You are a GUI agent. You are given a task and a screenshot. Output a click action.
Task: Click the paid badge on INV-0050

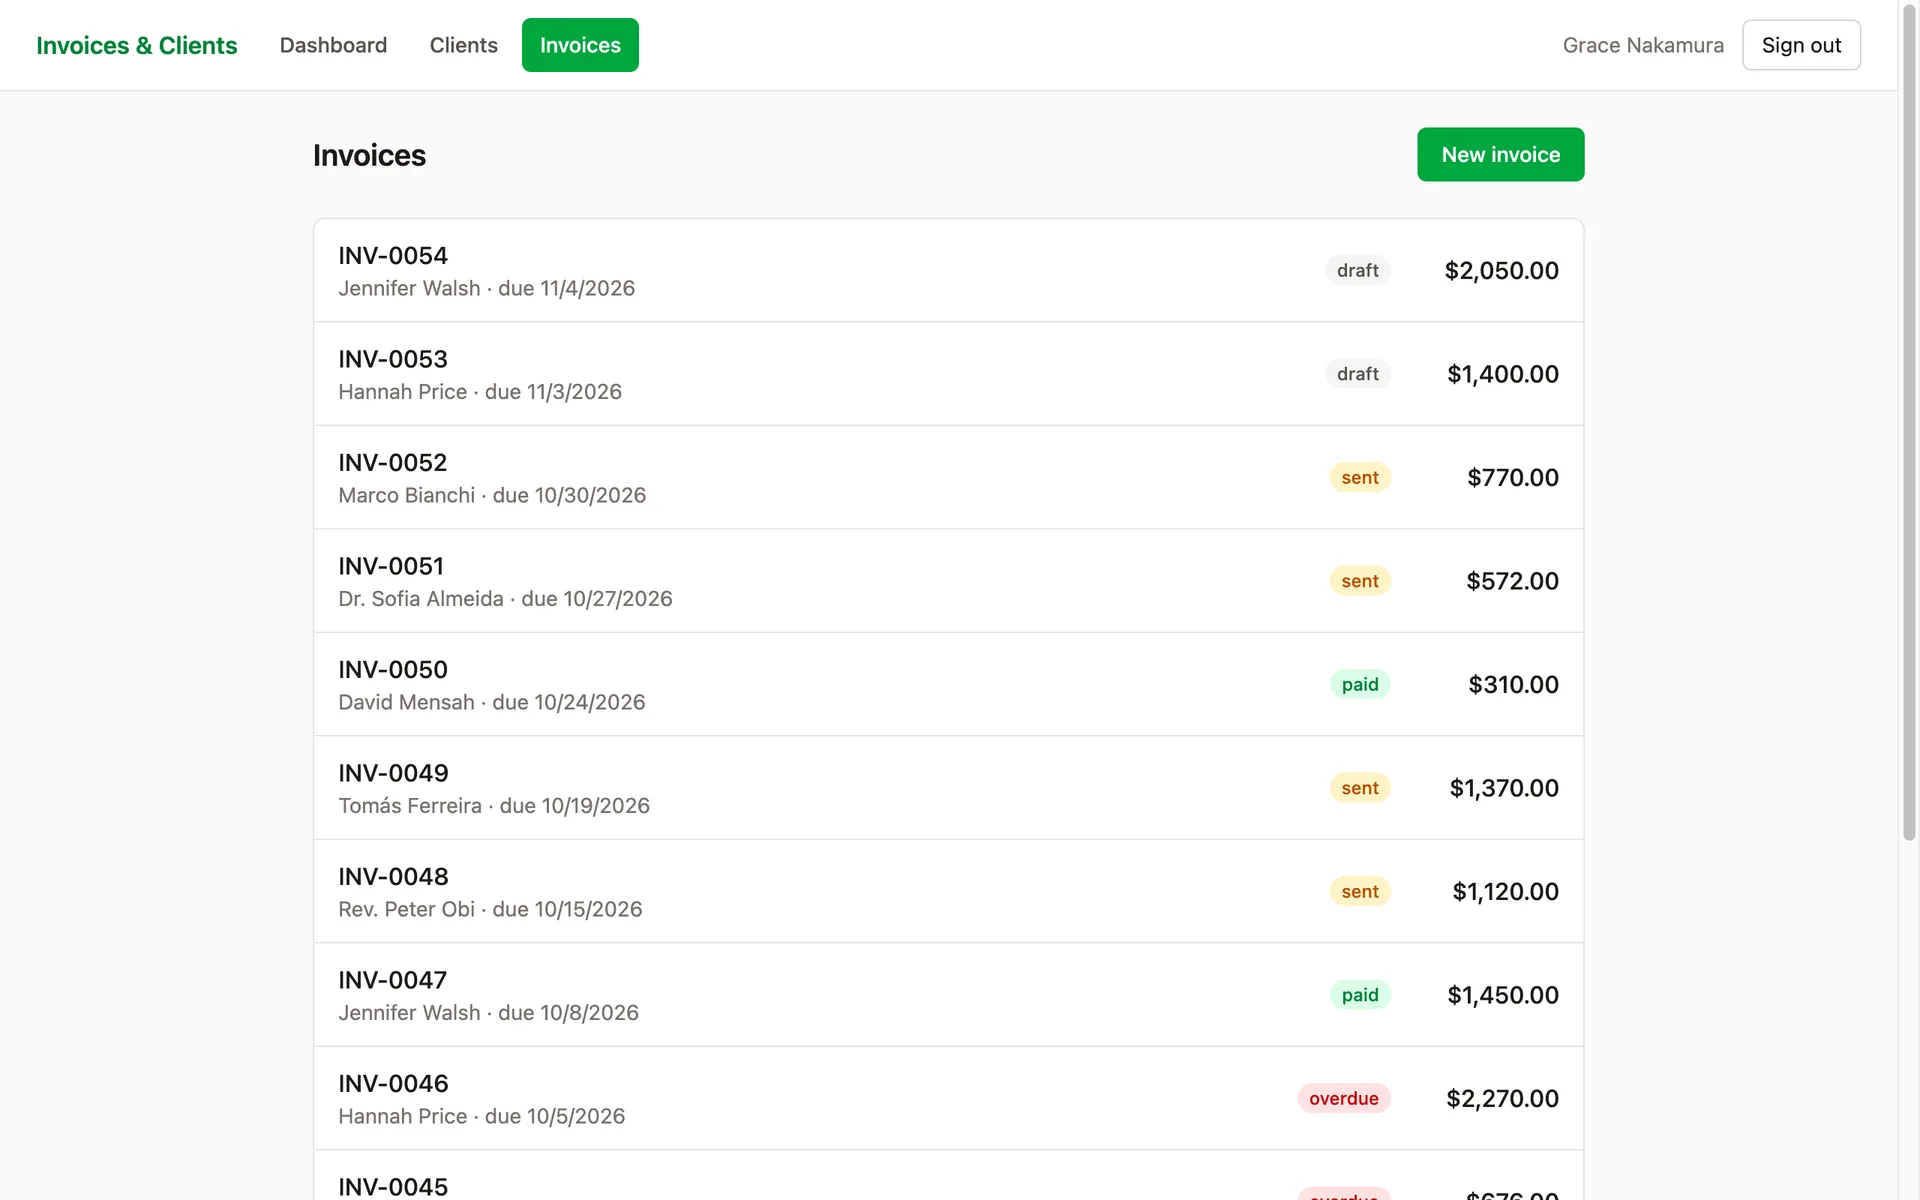[1359, 684]
